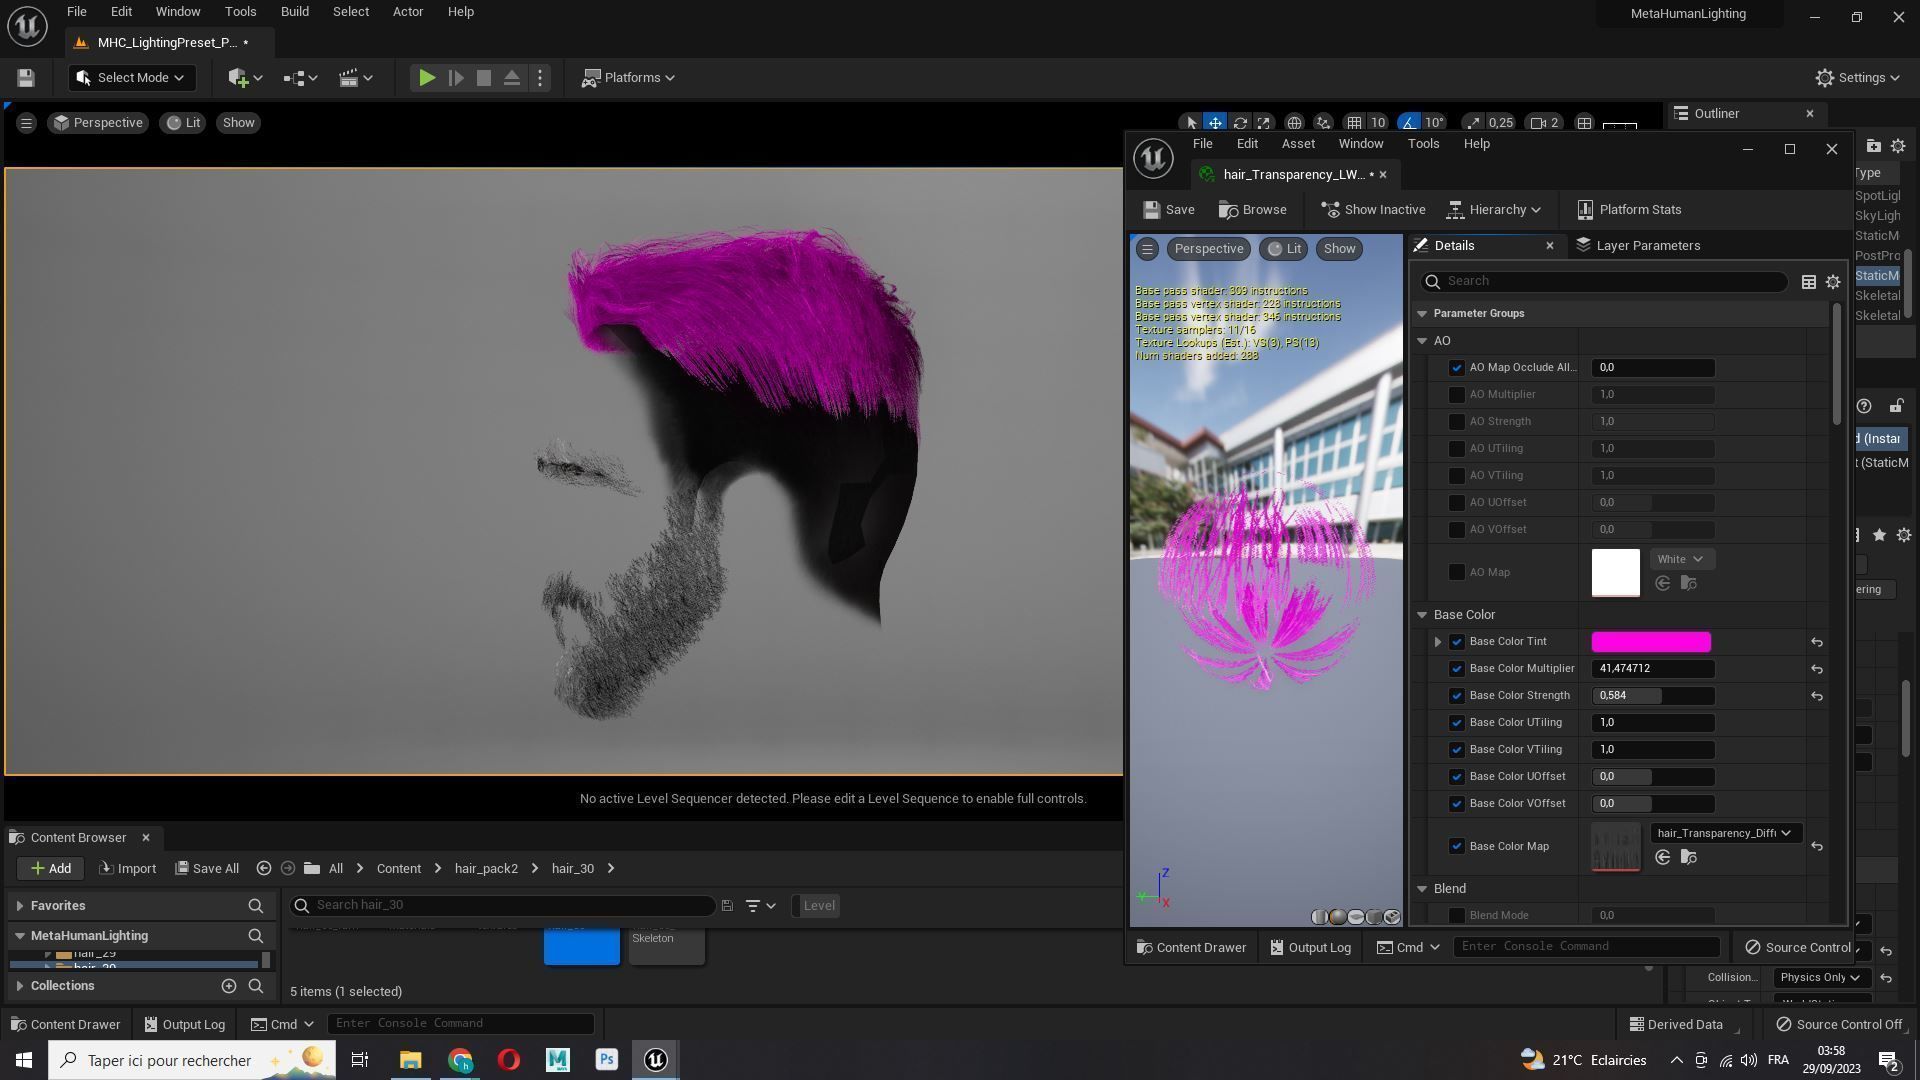Click the Windows Start button

point(24,1060)
